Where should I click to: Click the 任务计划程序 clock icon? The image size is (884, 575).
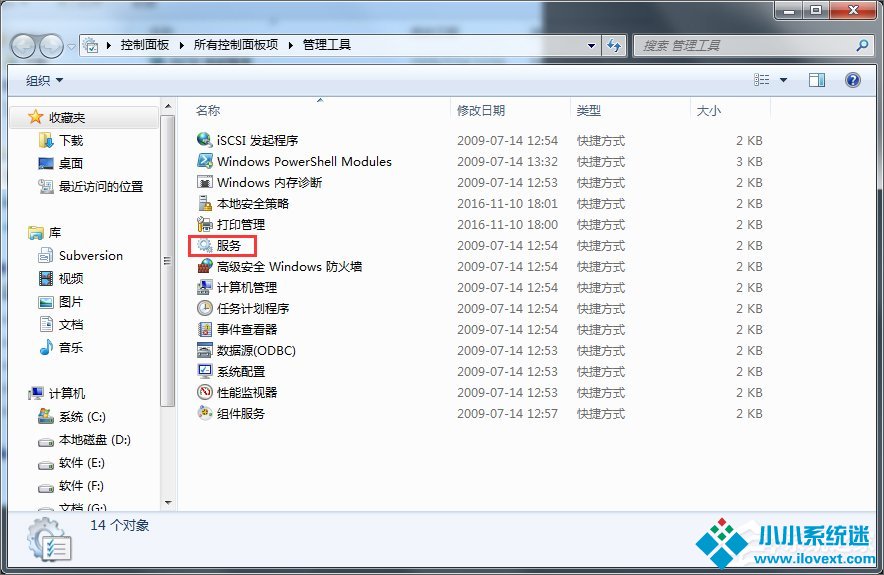click(x=205, y=308)
